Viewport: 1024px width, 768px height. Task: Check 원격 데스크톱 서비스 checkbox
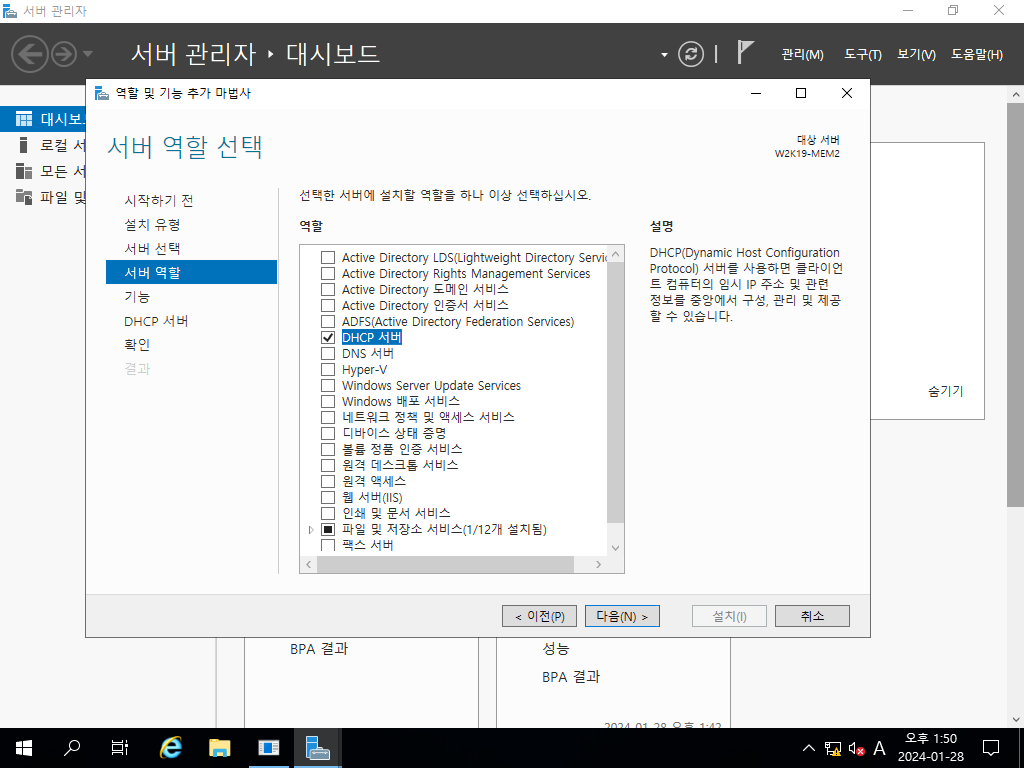click(x=328, y=465)
